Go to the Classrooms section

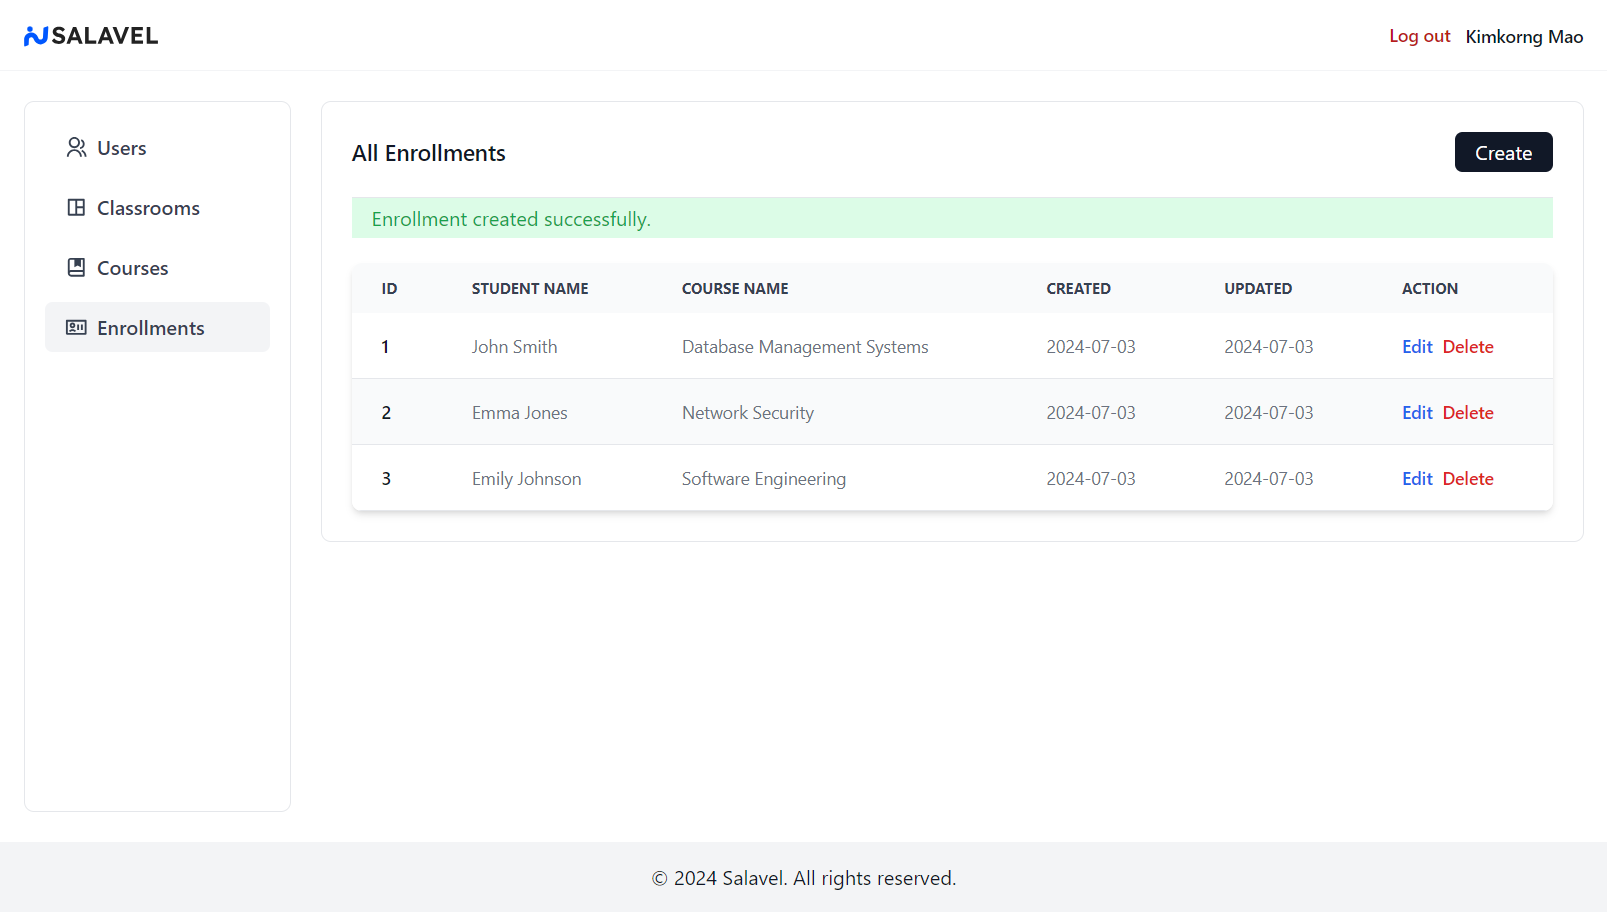148,208
